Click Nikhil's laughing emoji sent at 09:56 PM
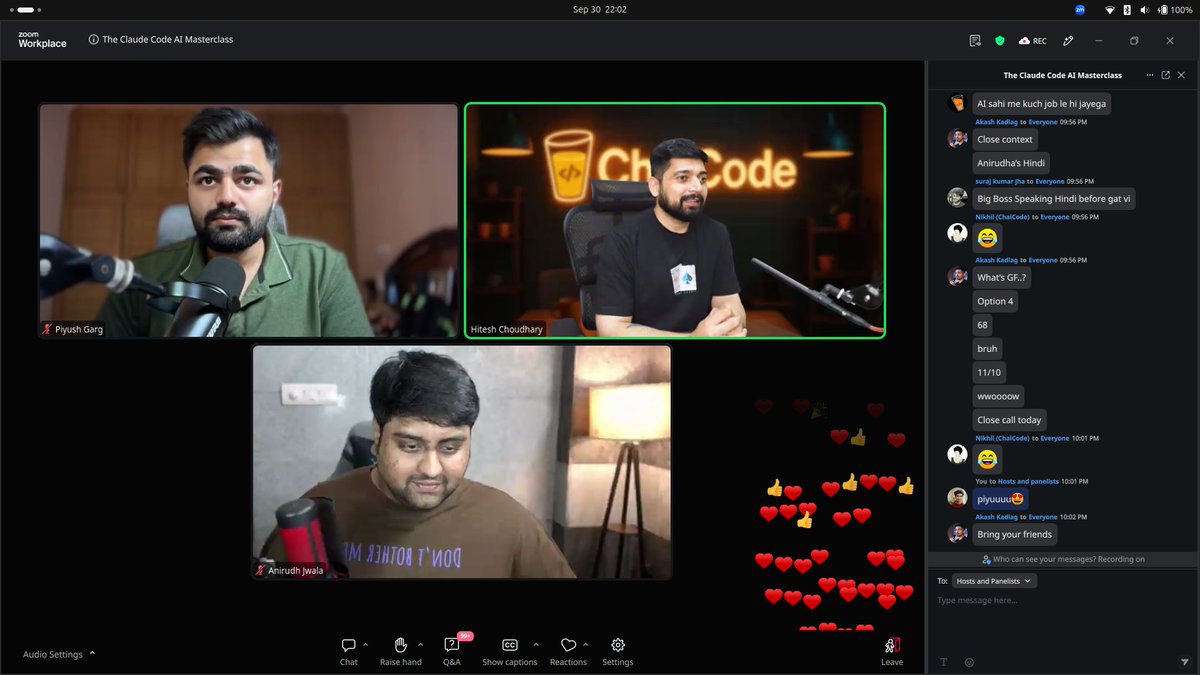Image resolution: width=1200 pixels, height=675 pixels. tap(987, 238)
